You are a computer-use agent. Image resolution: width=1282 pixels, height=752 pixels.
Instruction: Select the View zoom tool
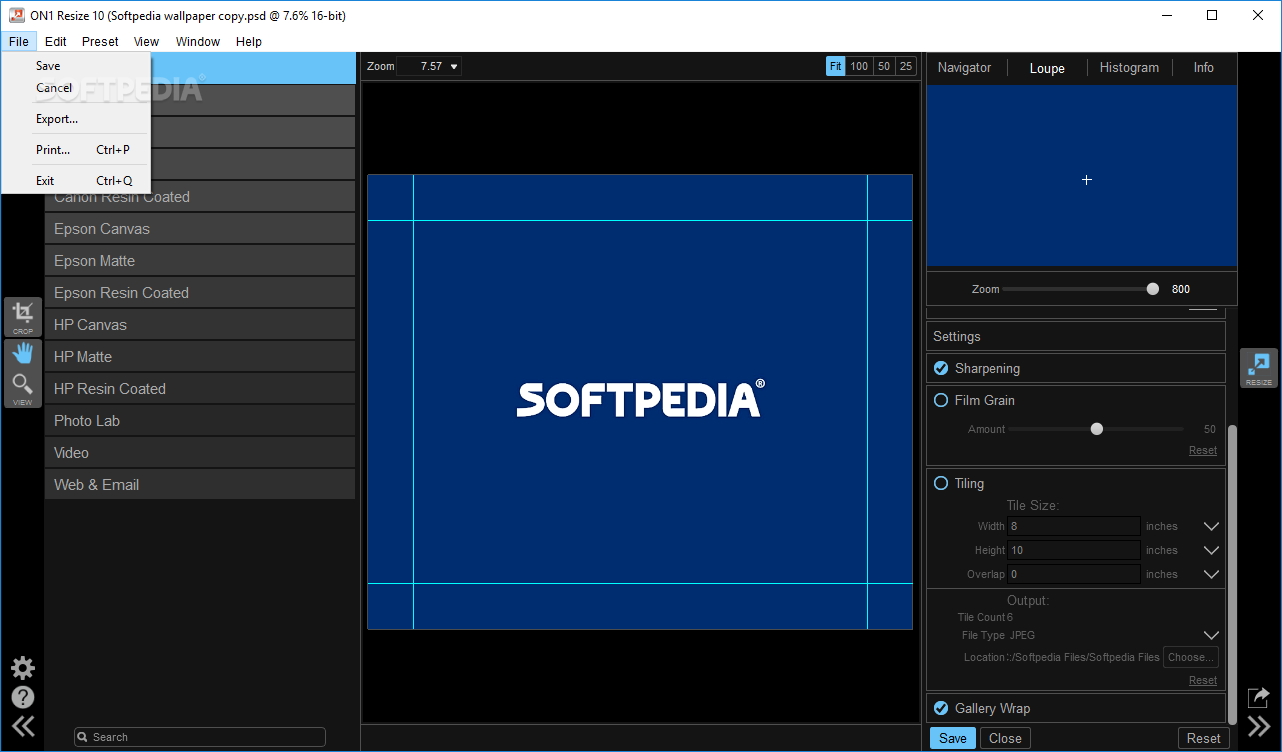pos(22,388)
